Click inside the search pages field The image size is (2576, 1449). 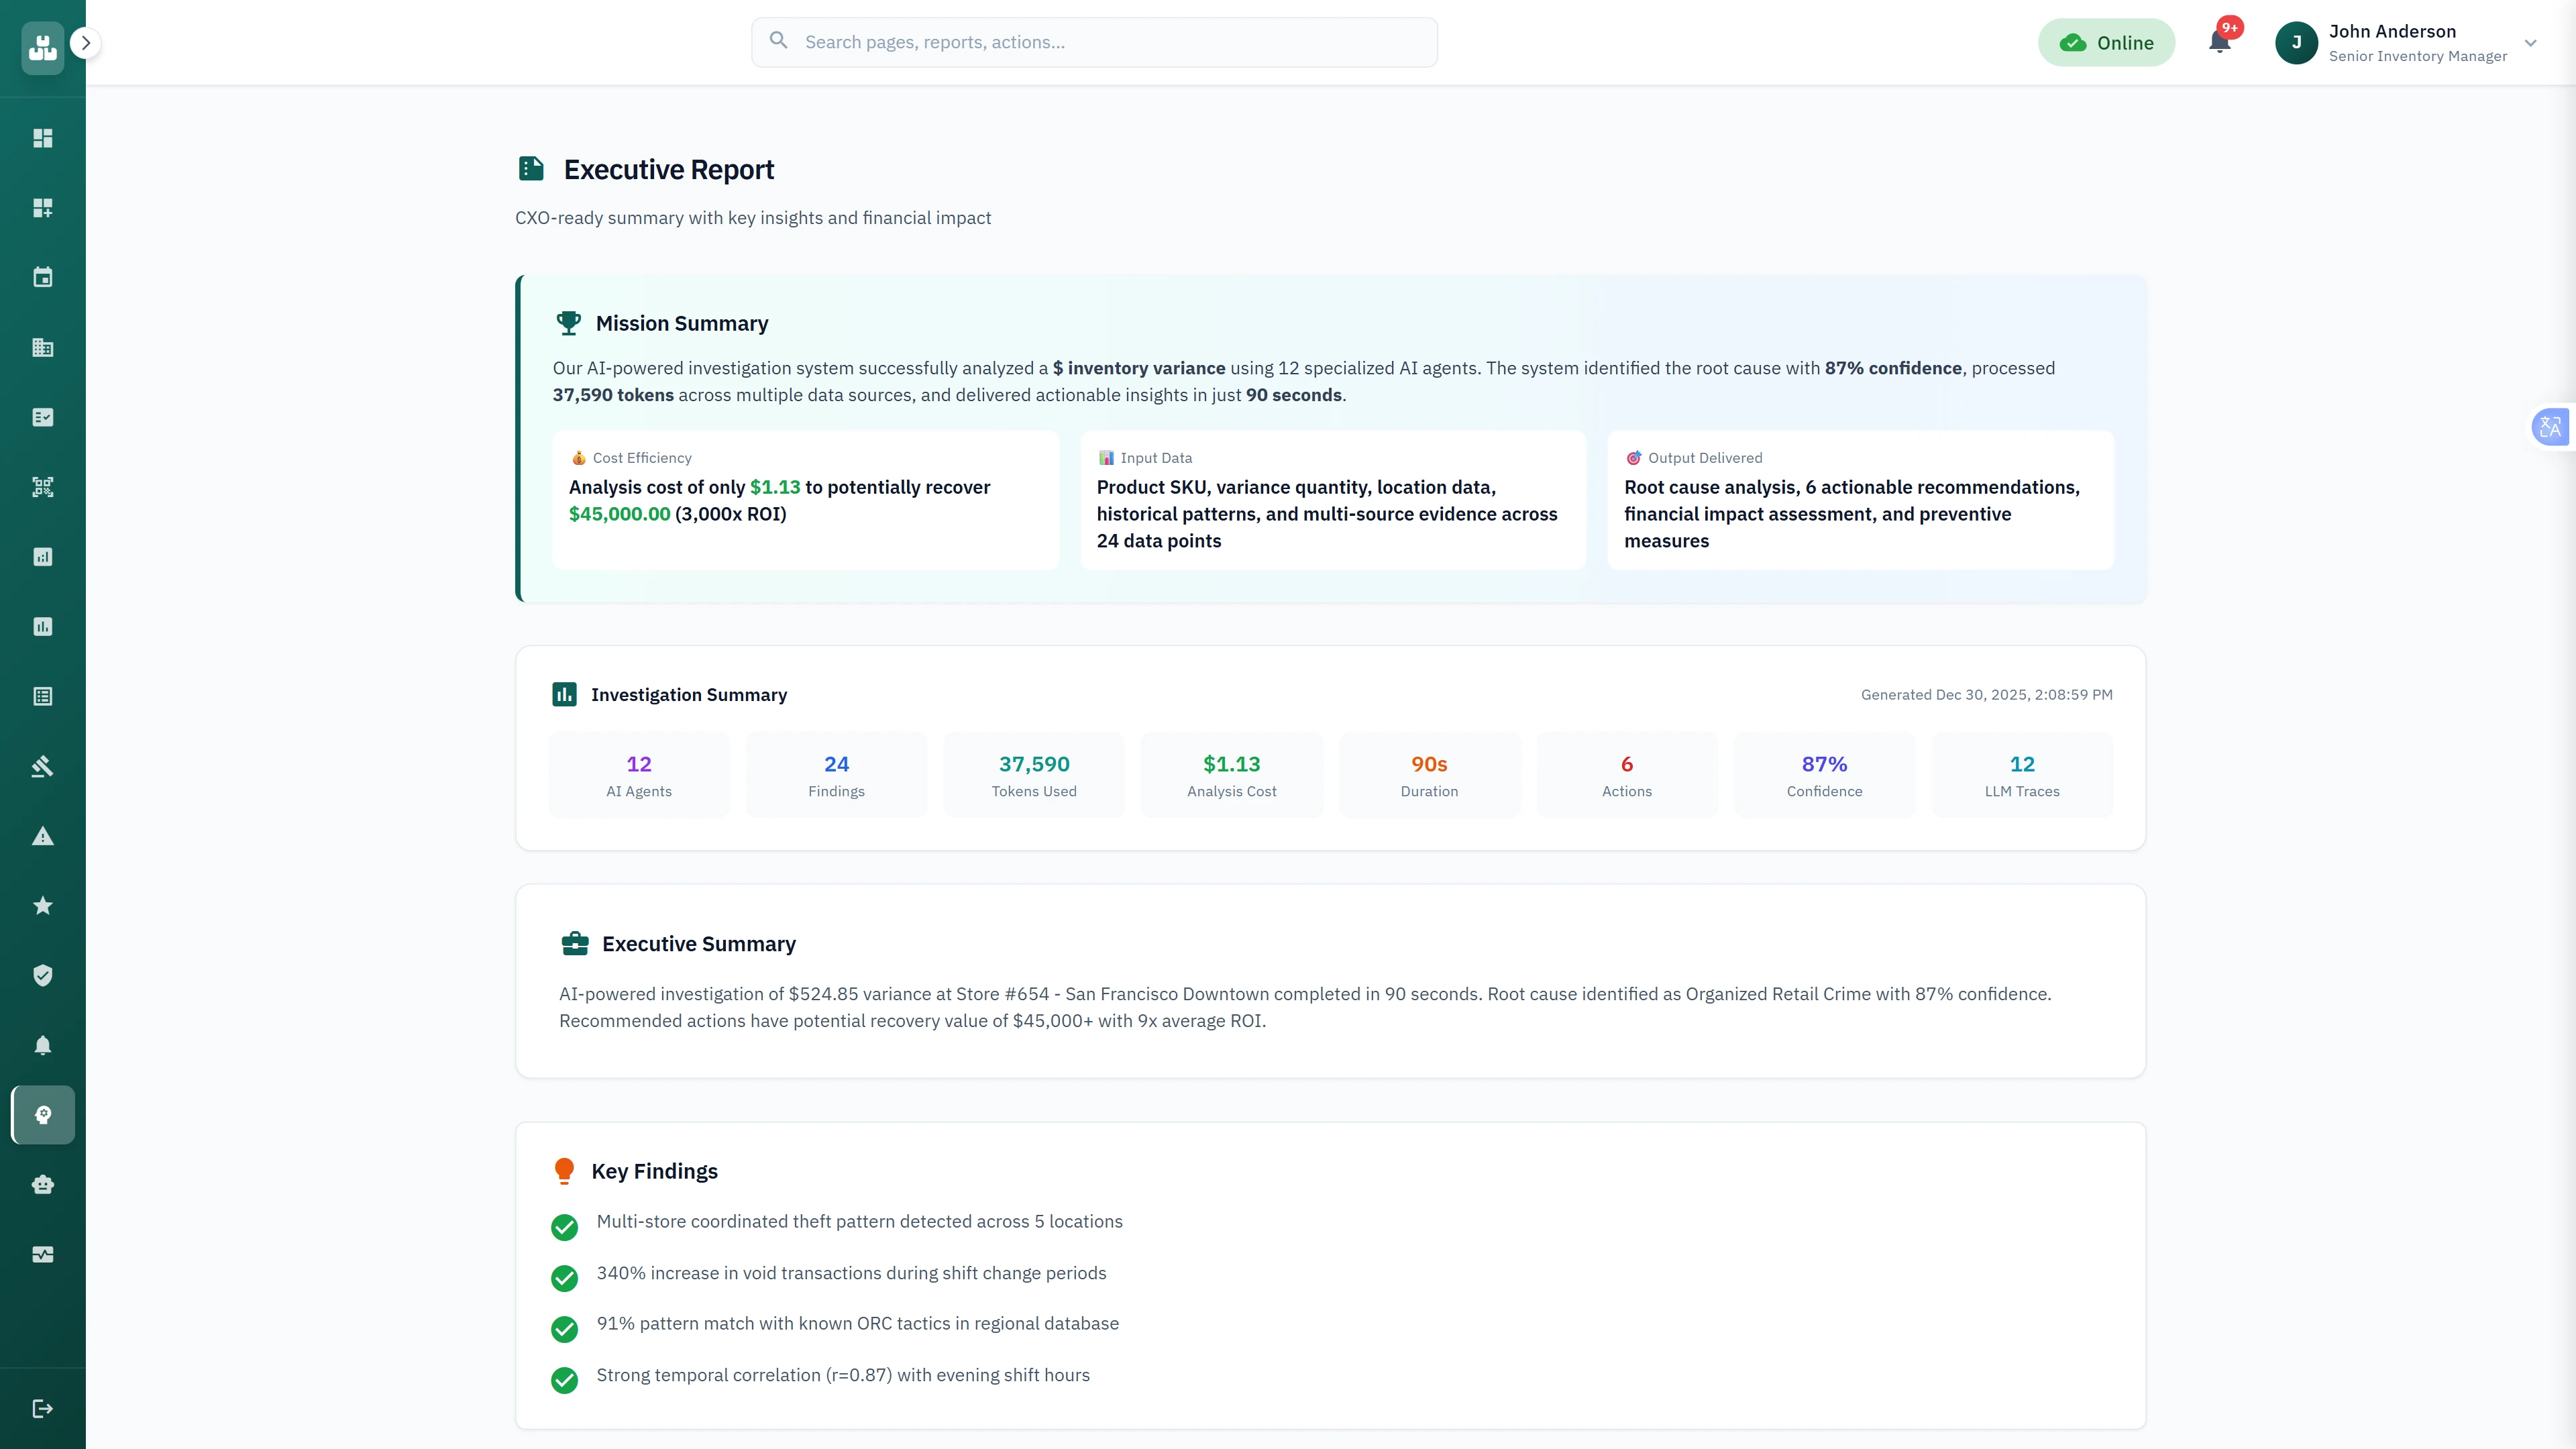1094,42
